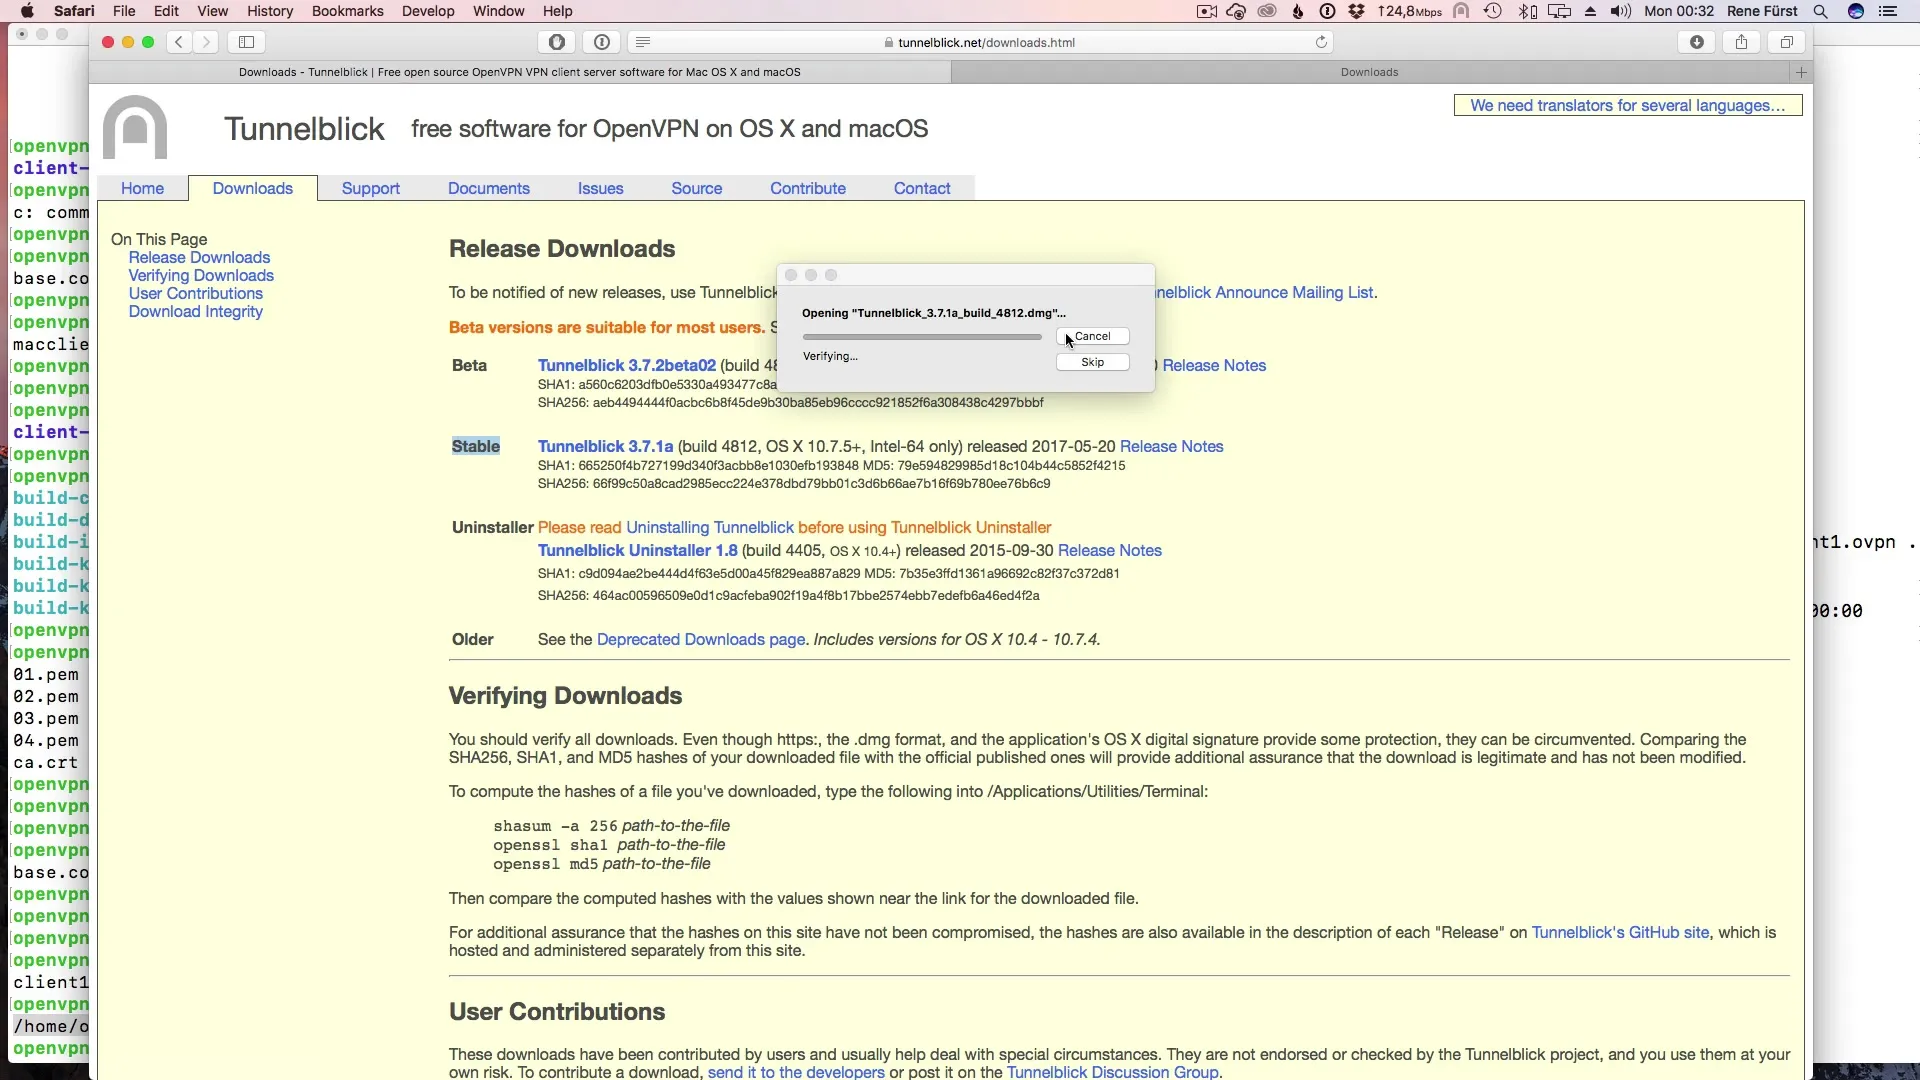The image size is (1920, 1080).
Task: Open Notification Center icon
Action: 1888,11
